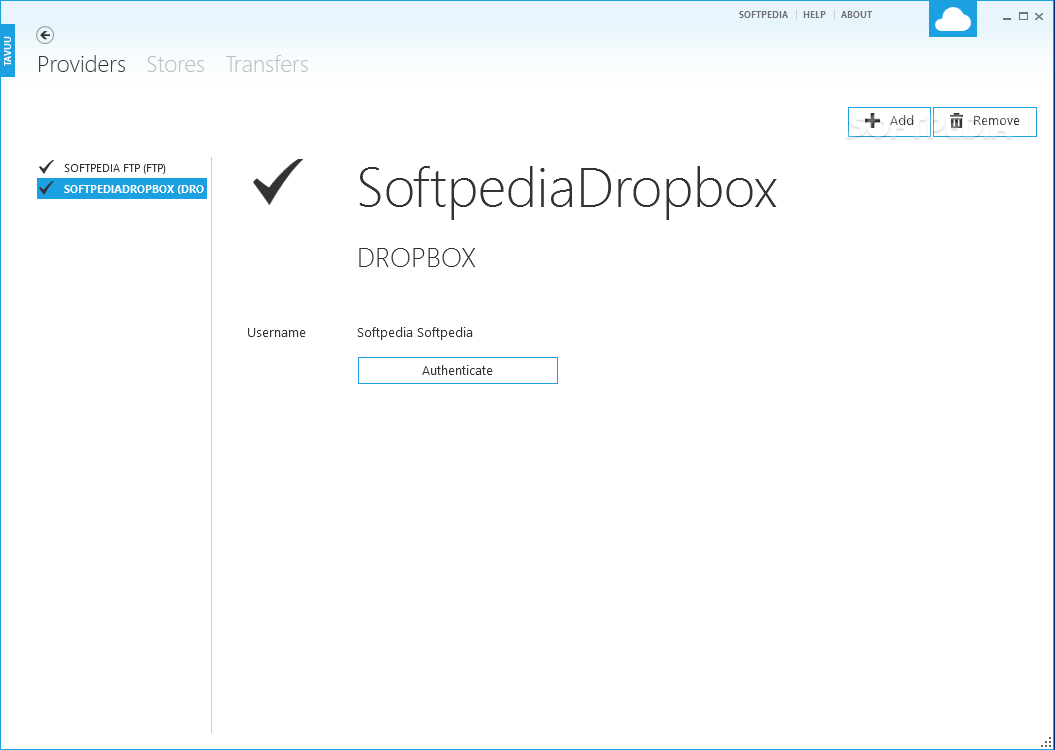Remove the selected provider
Image resolution: width=1055 pixels, height=750 pixels.
[x=984, y=121]
